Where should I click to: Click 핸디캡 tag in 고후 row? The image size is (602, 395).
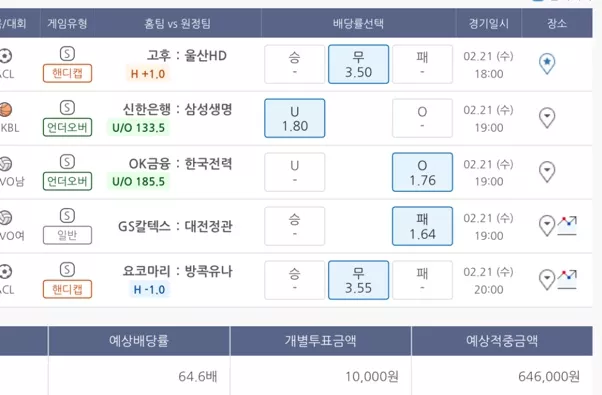(x=67, y=73)
